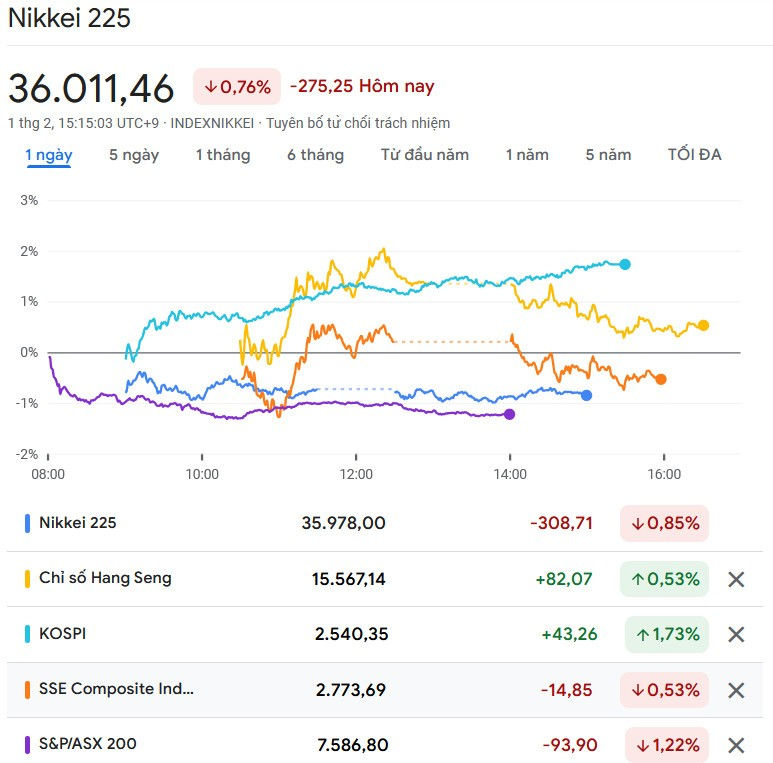Select the 1 ngày time range tab

point(48,155)
